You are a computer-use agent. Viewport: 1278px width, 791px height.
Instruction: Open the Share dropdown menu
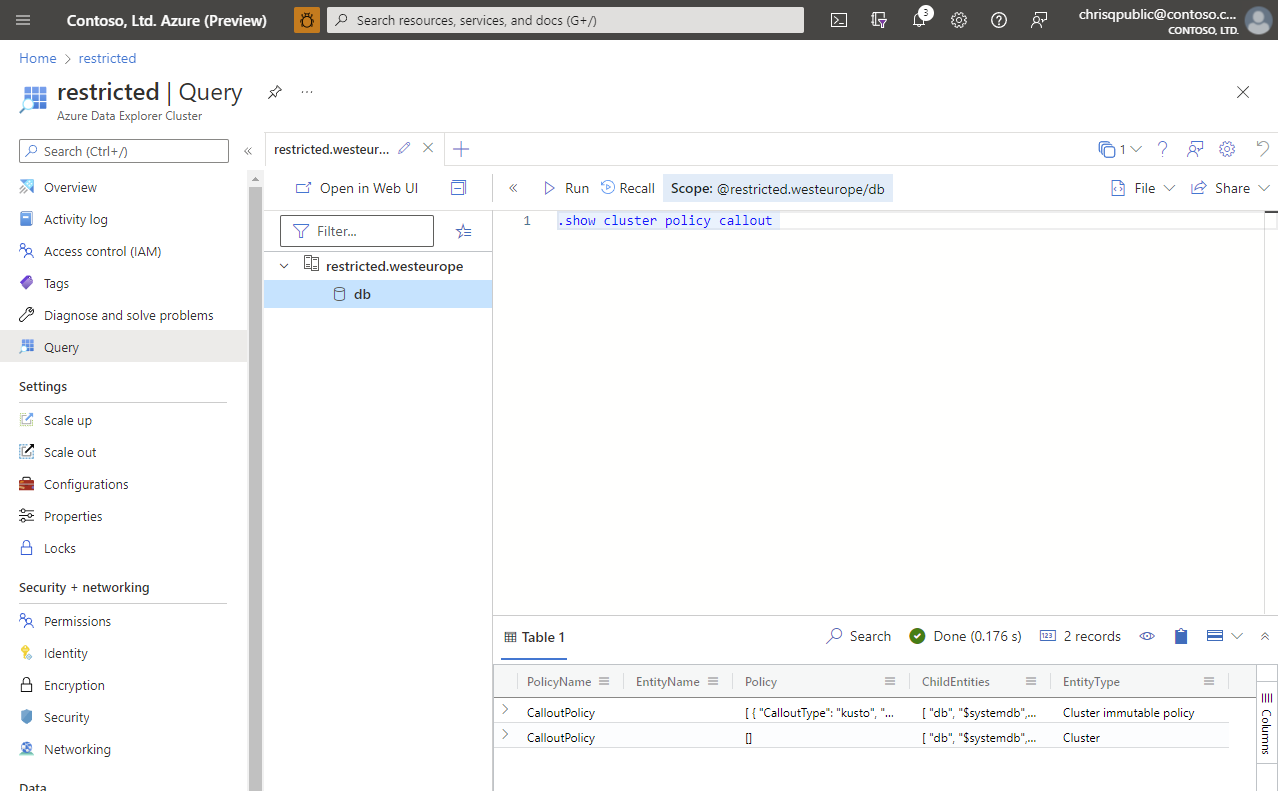click(x=1230, y=188)
